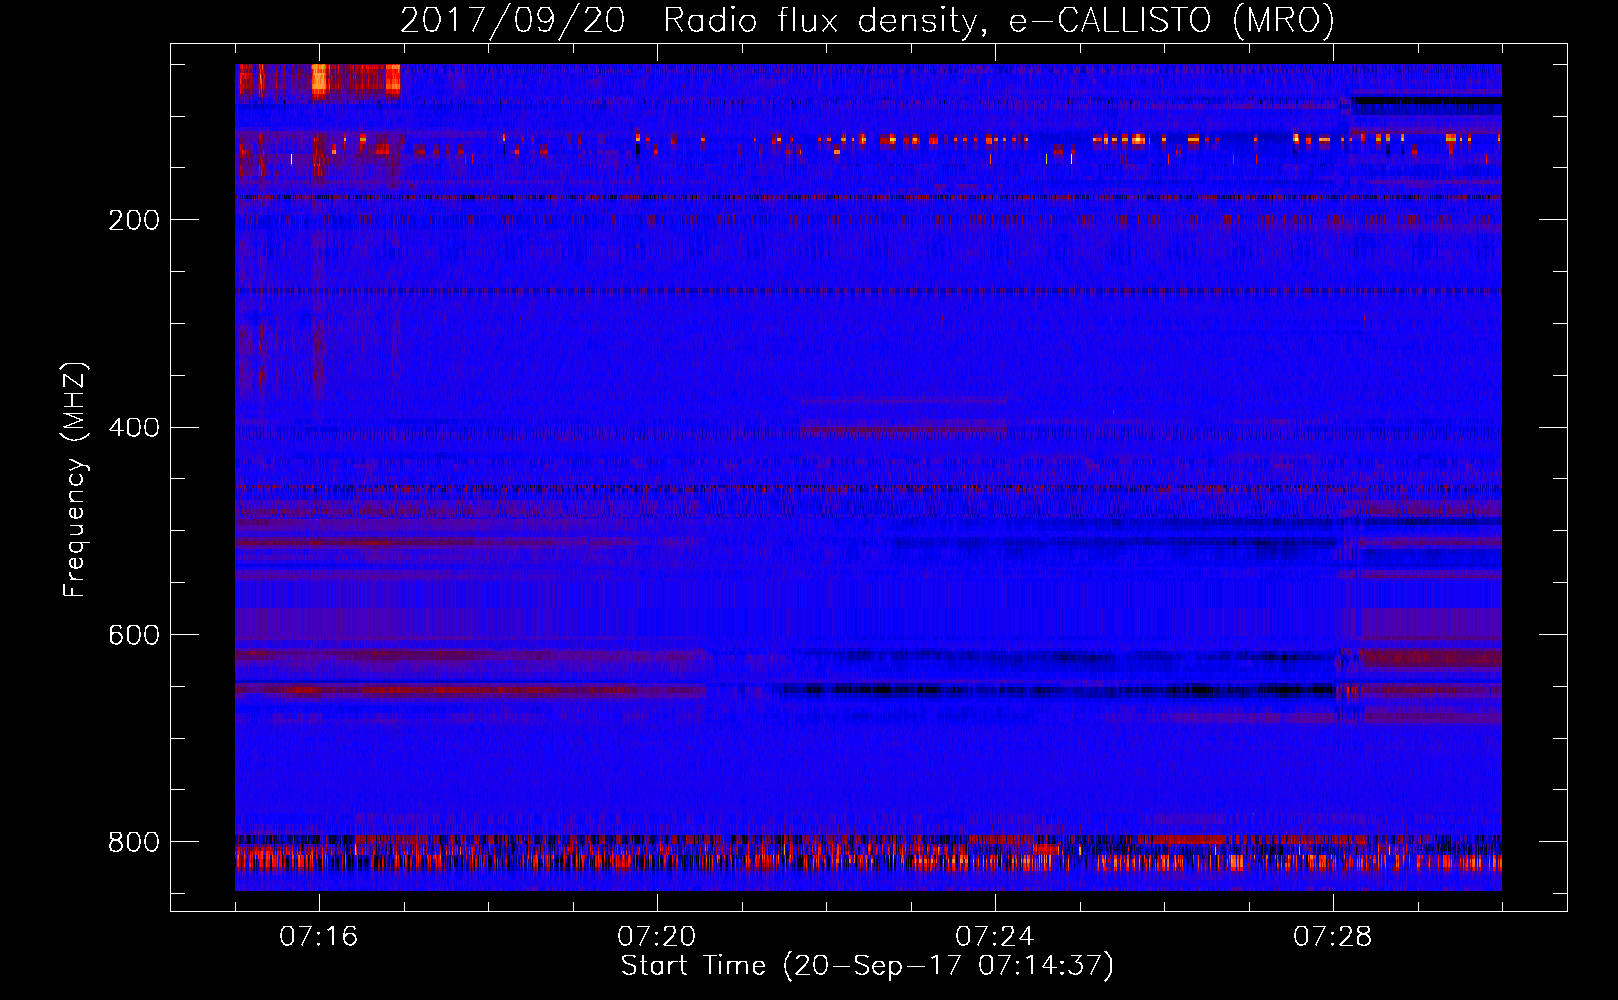The image size is (1618, 1000).
Task: Click the "07:16" time tick label
Action: 319,937
